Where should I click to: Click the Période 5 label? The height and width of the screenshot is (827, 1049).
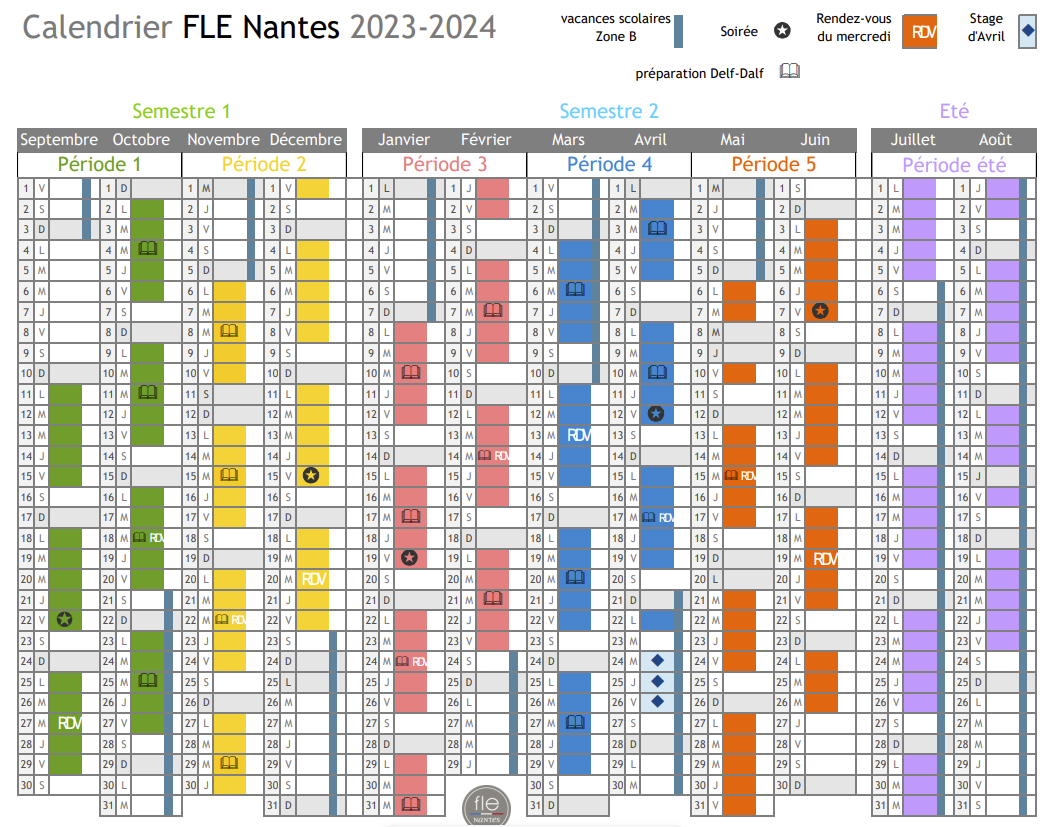click(x=773, y=165)
